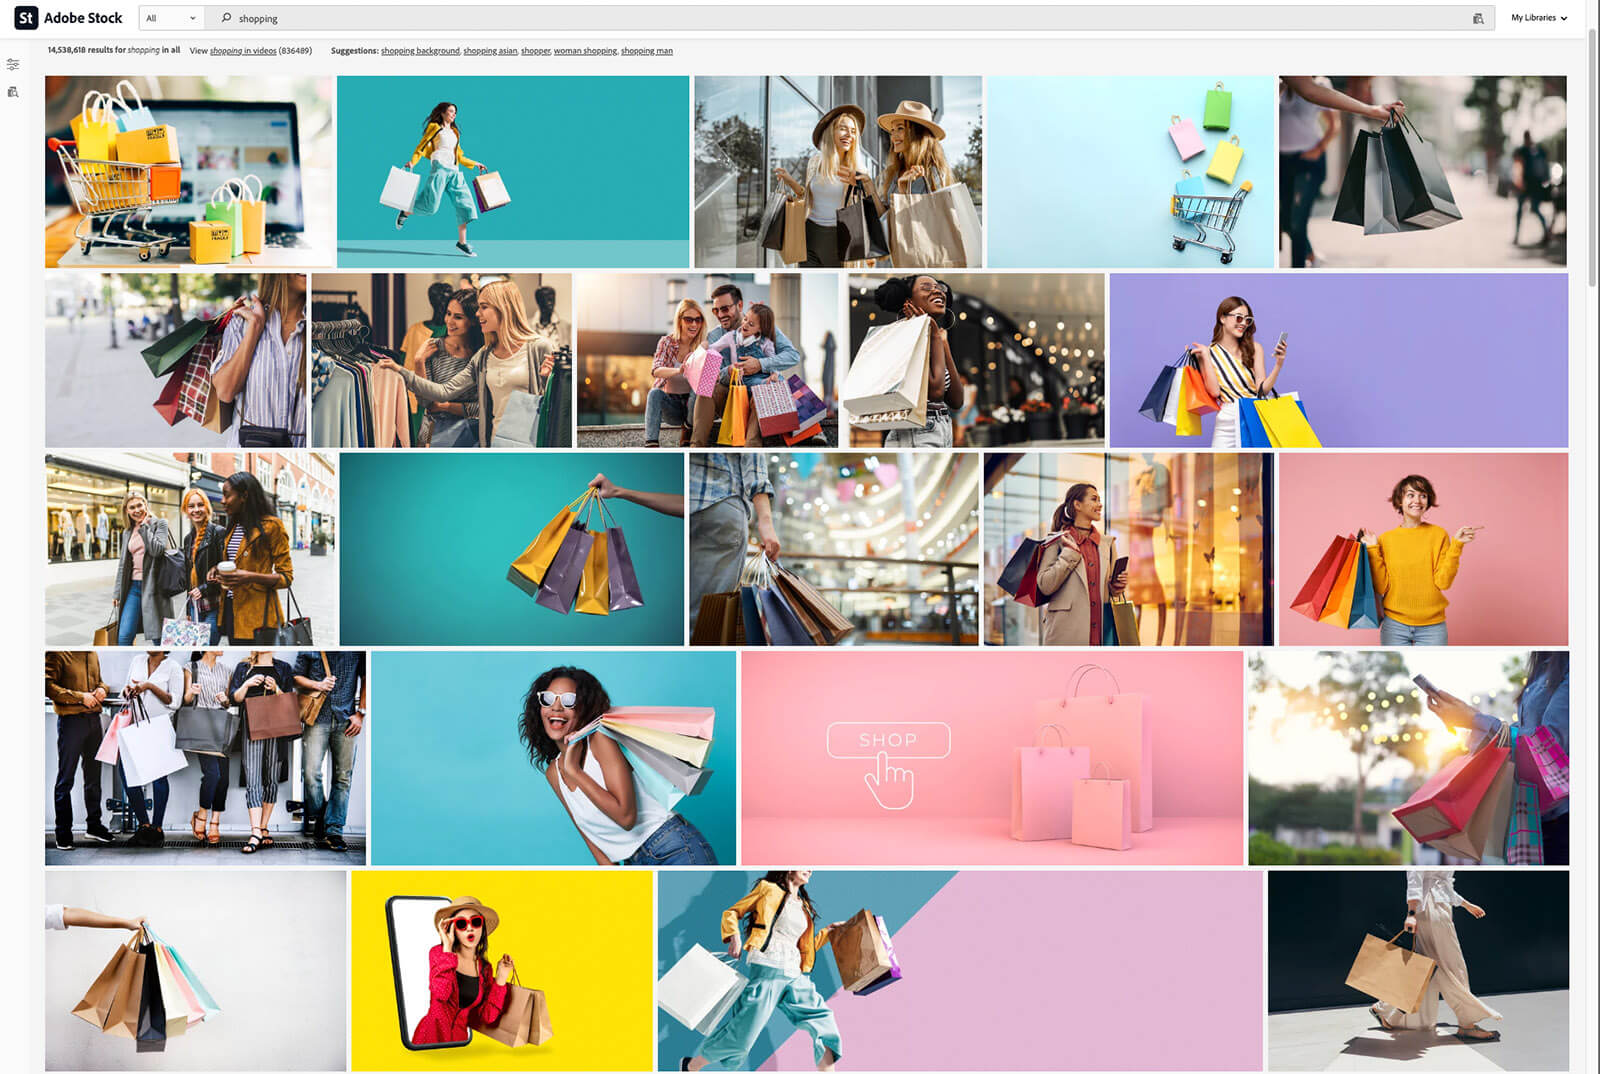Open the woman in yellow sweater thumbnail
The width and height of the screenshot is (1600, 1074).
click(x=1422, y=549)
